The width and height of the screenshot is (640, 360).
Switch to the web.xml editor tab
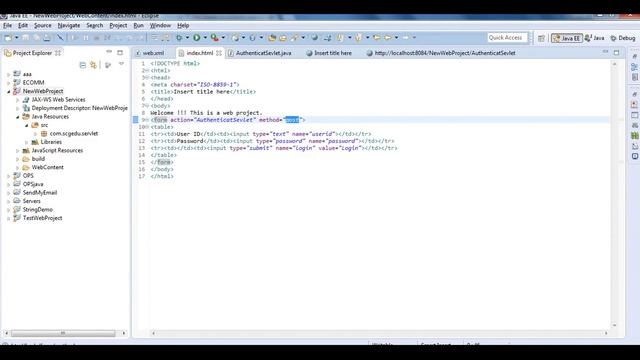pyautogui.click(x=150, y=53)
